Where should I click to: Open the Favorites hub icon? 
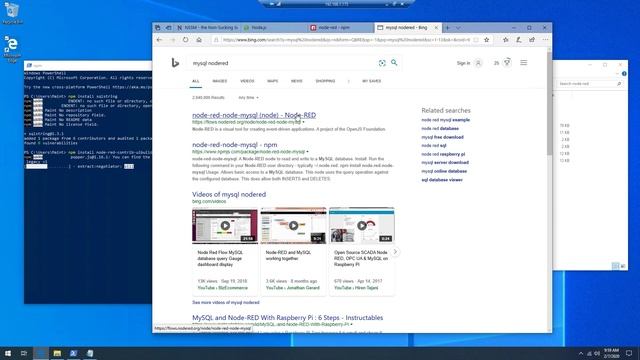click(506, 40)
